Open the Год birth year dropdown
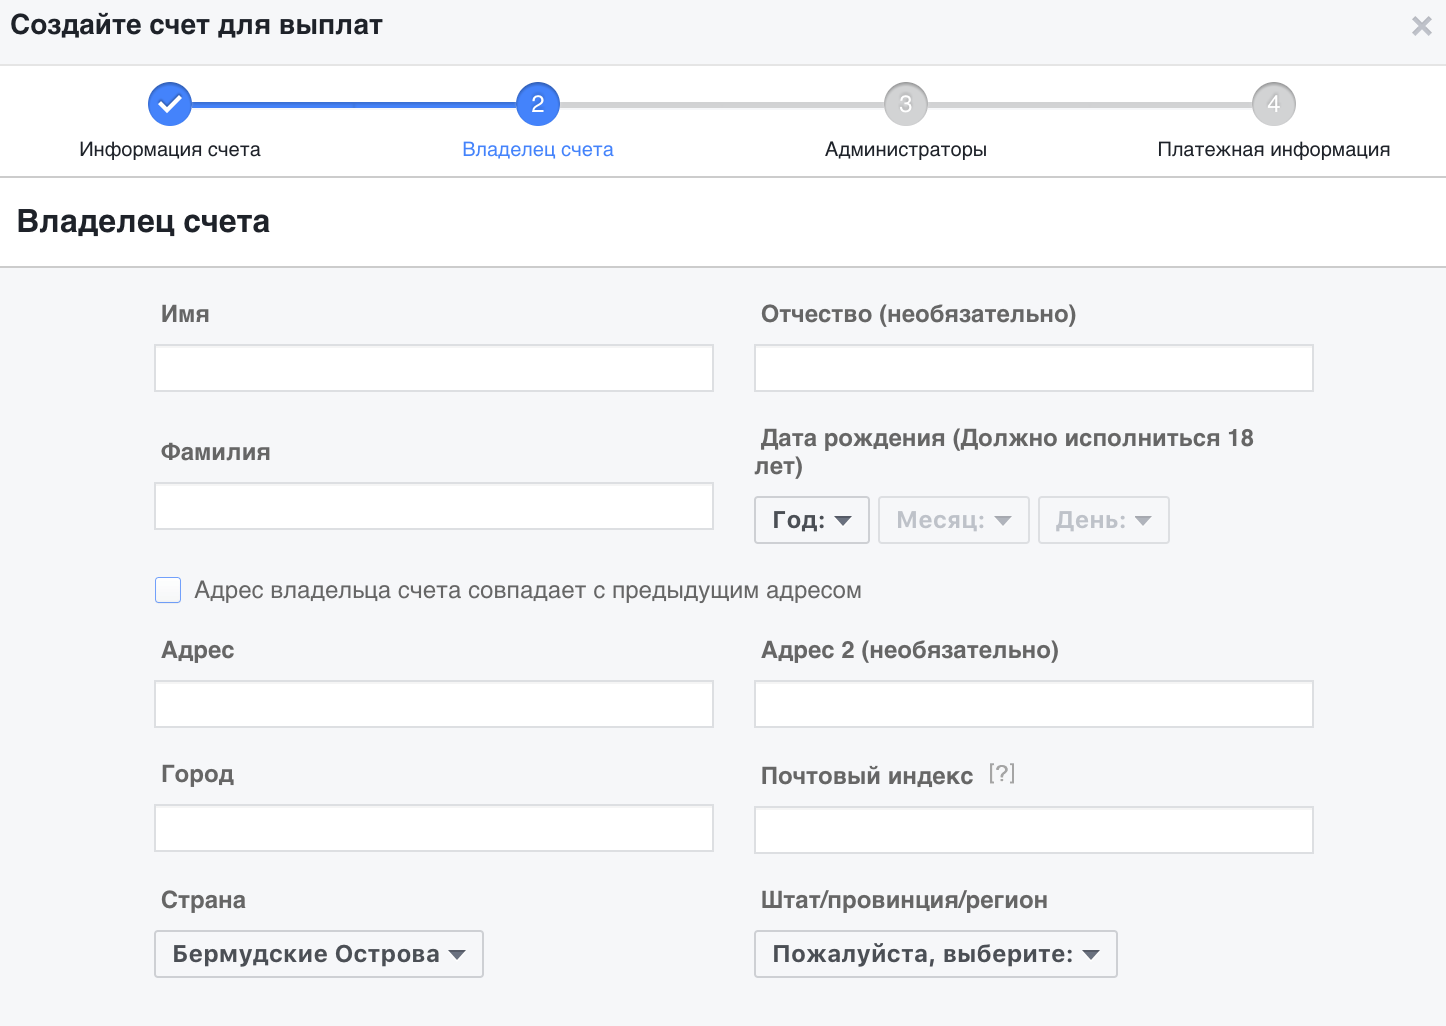The image size is (1446, 1026). pos(812,520)
